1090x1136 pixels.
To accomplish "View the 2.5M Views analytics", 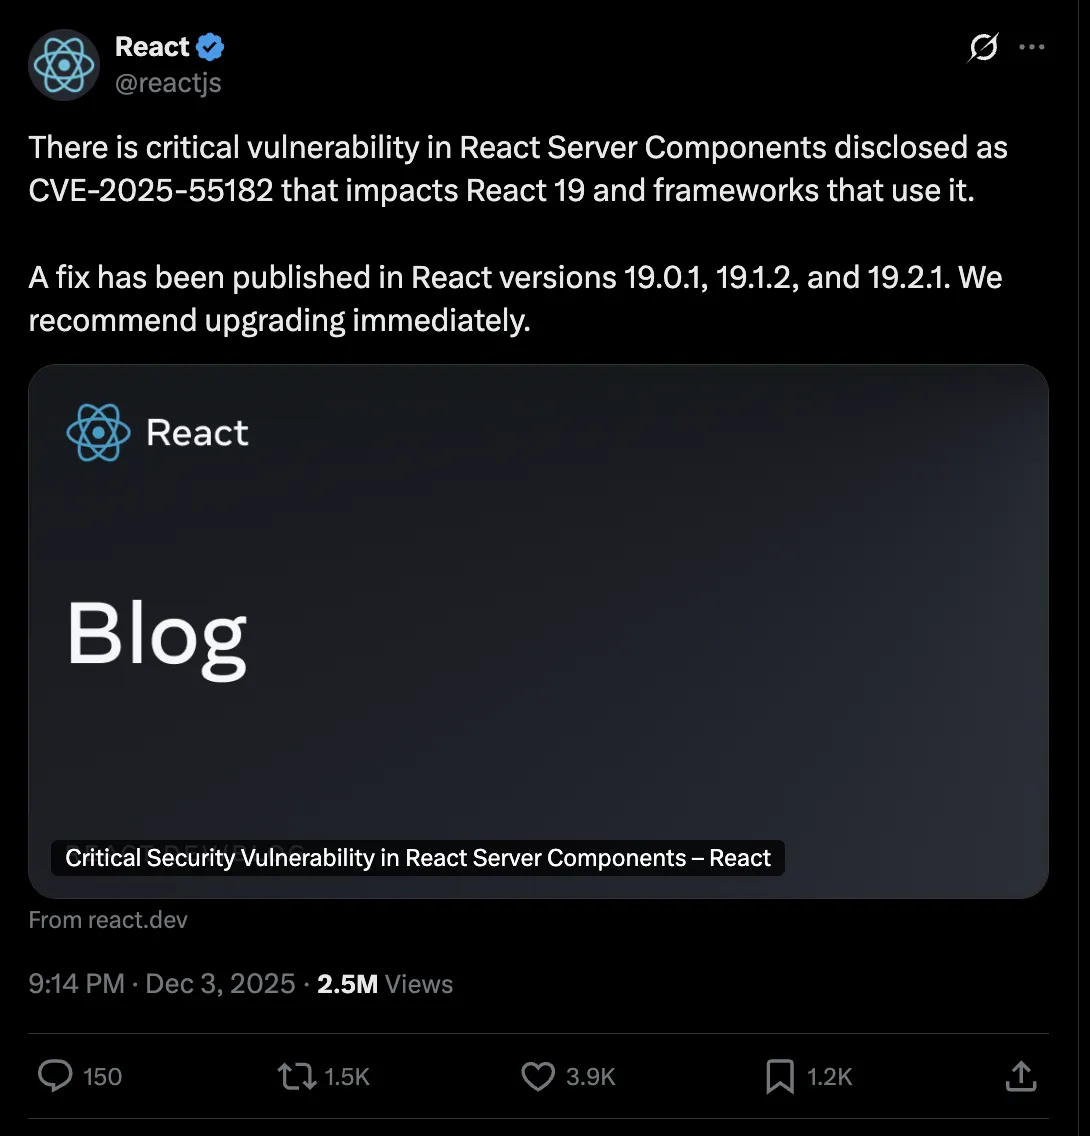I will (385, 984).
